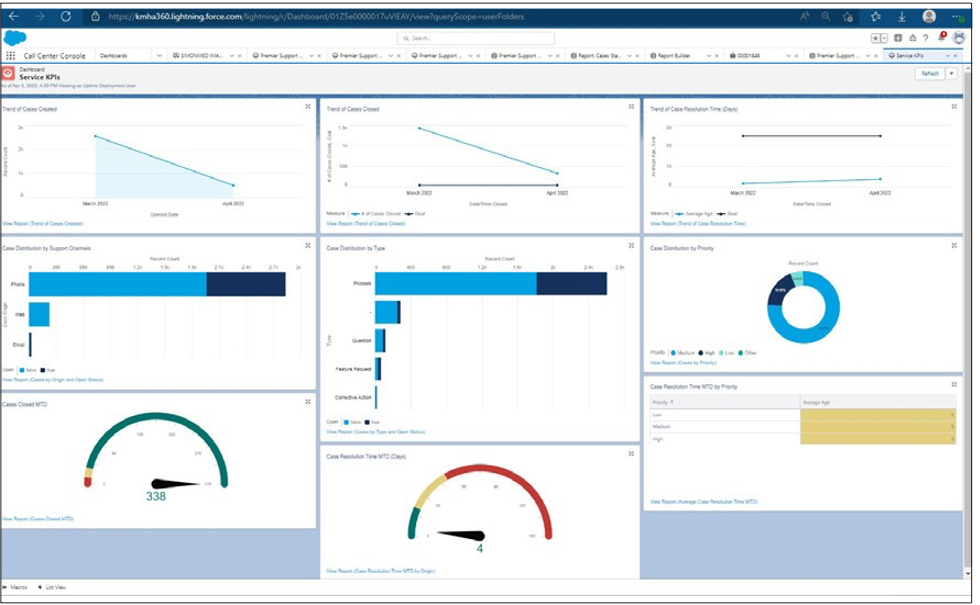
Task: Click the Refresh button
Action: [930, 73]
